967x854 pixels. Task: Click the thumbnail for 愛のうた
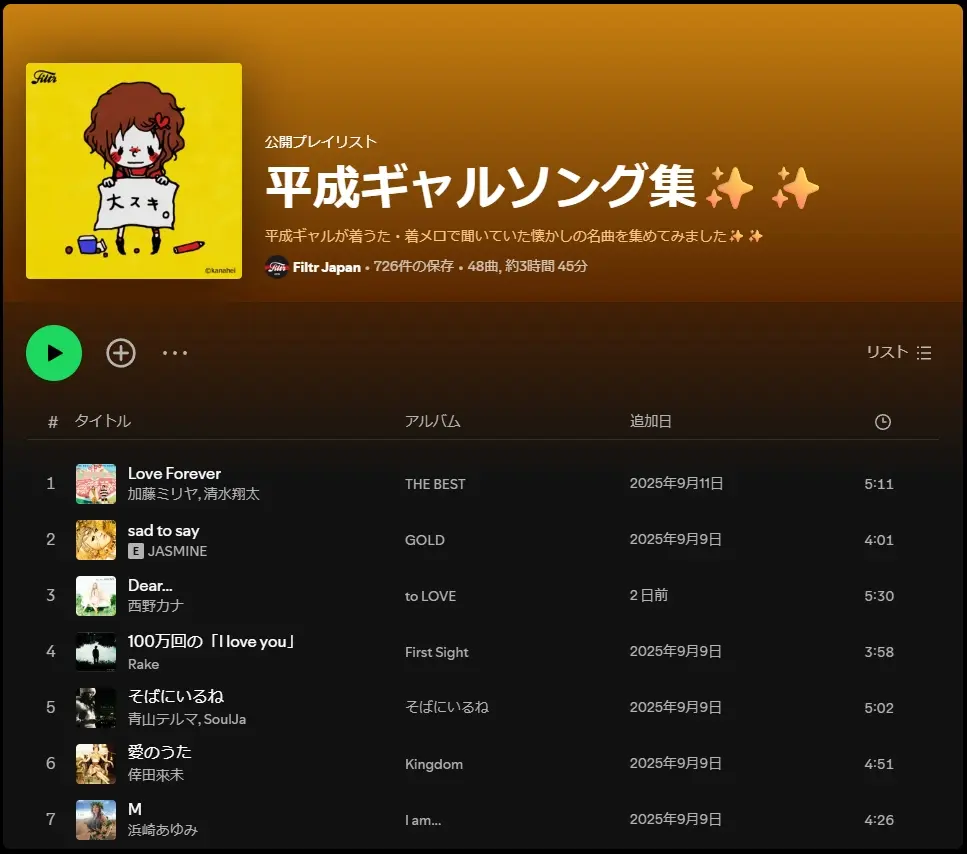tap(96, 763)
